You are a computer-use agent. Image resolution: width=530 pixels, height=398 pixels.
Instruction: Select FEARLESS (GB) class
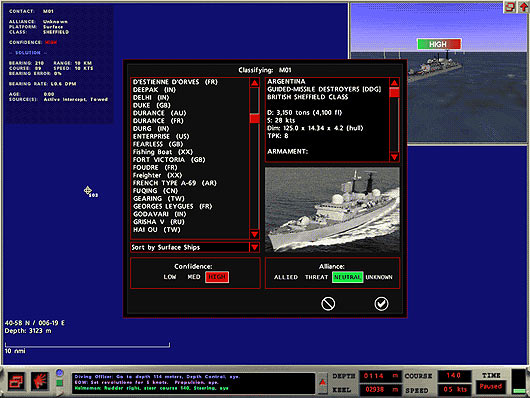tap(158, 144)
